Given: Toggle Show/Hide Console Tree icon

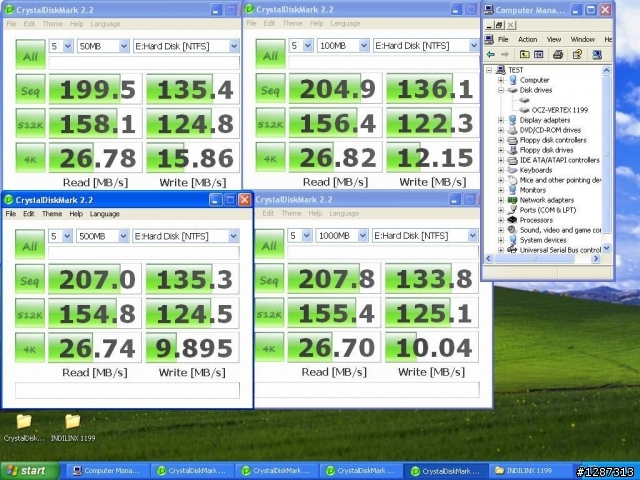Looking at the screenshot, I should point(539,54).
